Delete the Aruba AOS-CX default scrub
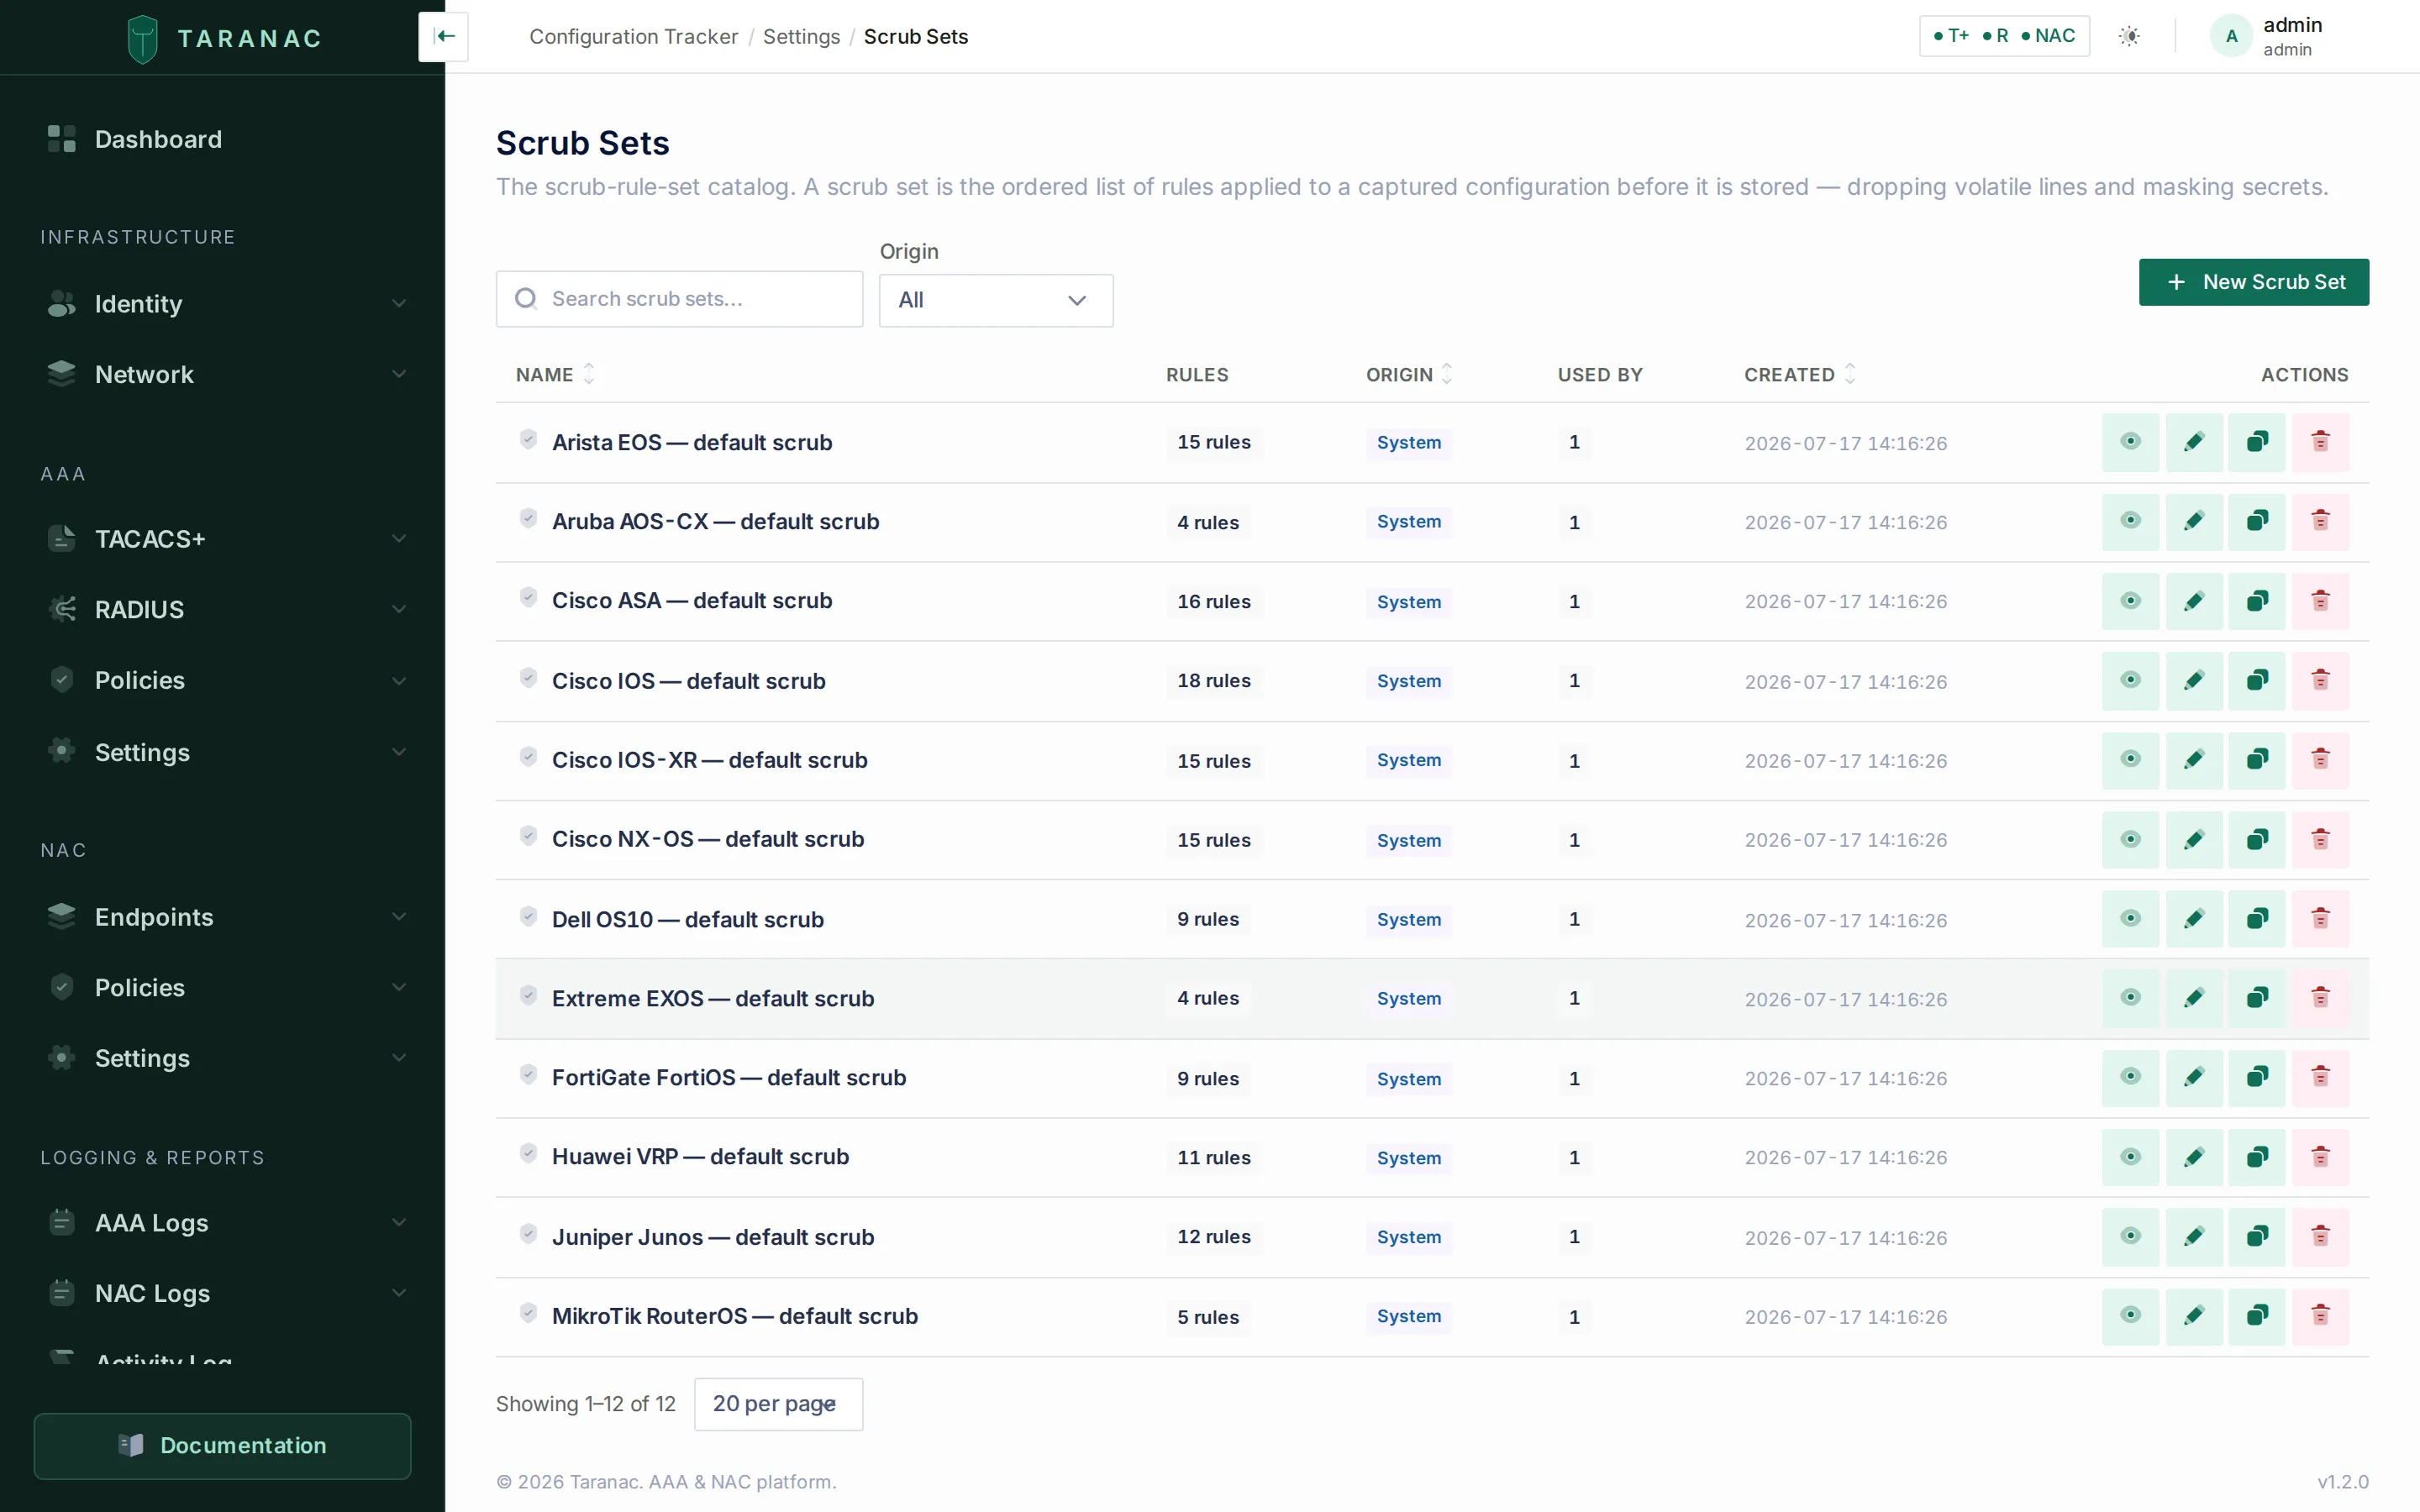The width and height of the screenshot is (2420, 1512). point(2320,522)
